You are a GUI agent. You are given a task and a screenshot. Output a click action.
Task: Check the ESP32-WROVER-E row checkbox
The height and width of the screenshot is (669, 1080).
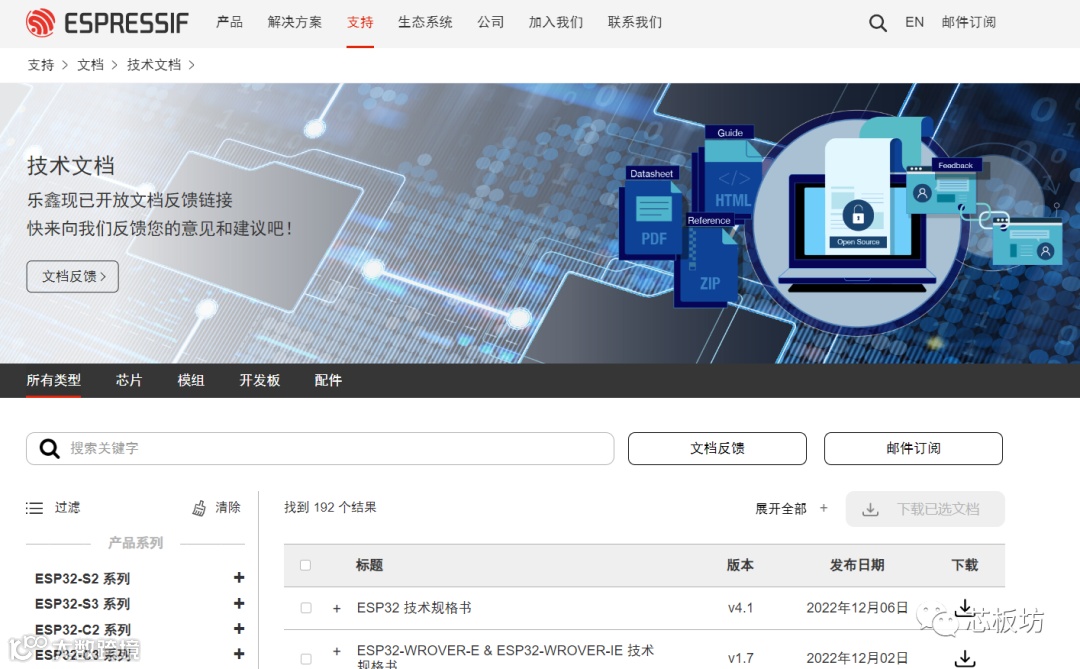coord(306,659)
